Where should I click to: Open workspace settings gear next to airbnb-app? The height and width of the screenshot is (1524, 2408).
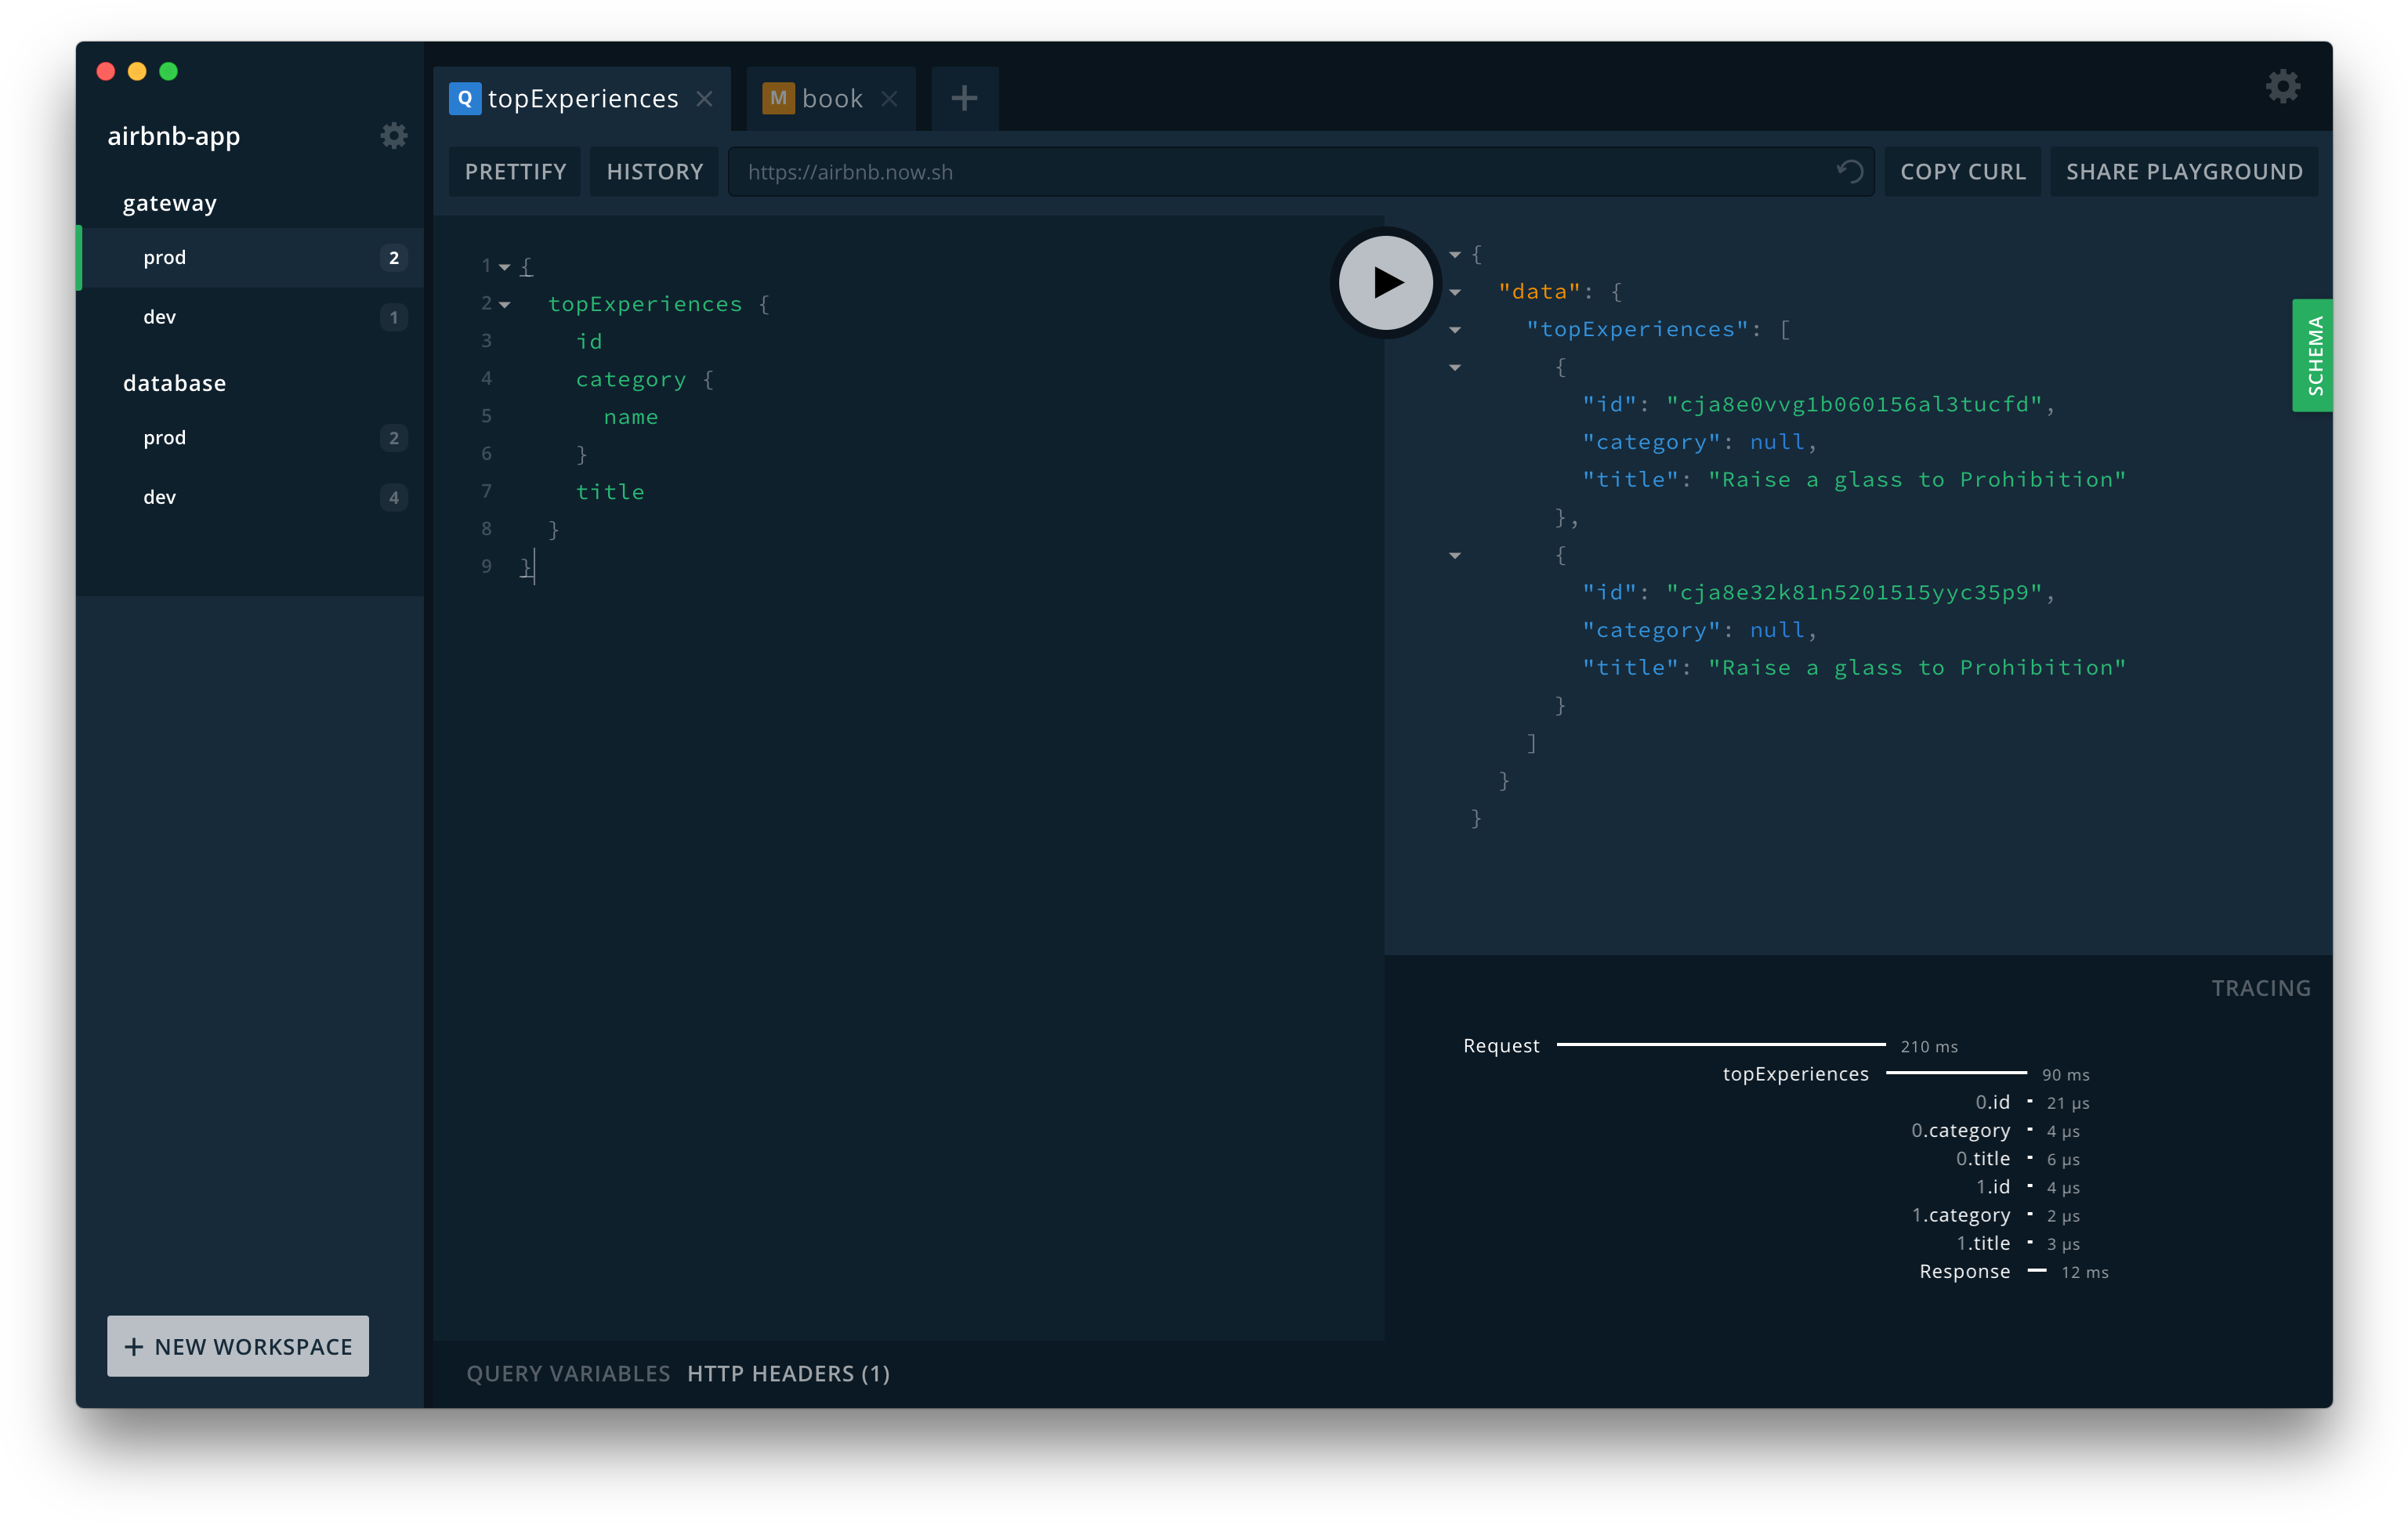point(393,136)
